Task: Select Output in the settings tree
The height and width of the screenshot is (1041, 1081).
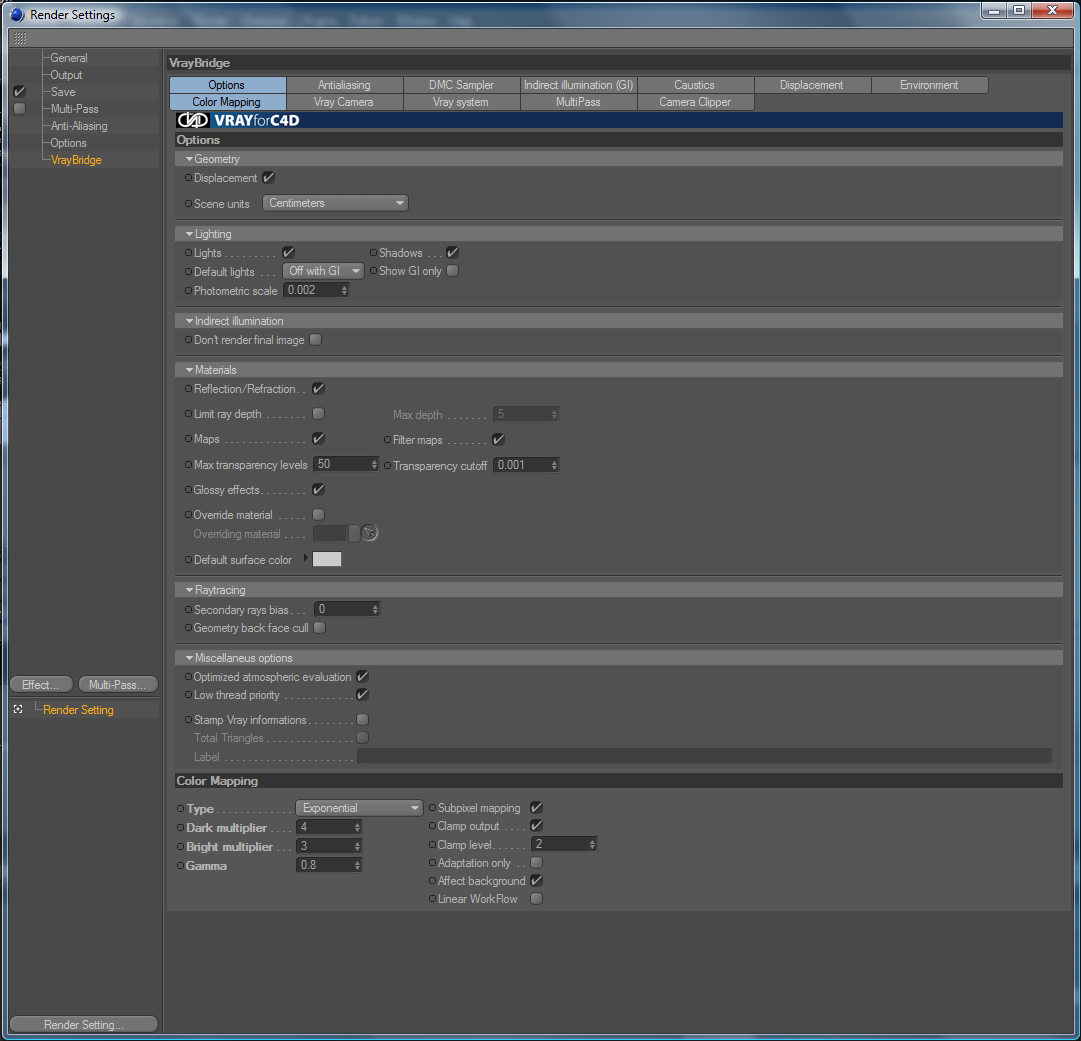Action: pos(66,75)
